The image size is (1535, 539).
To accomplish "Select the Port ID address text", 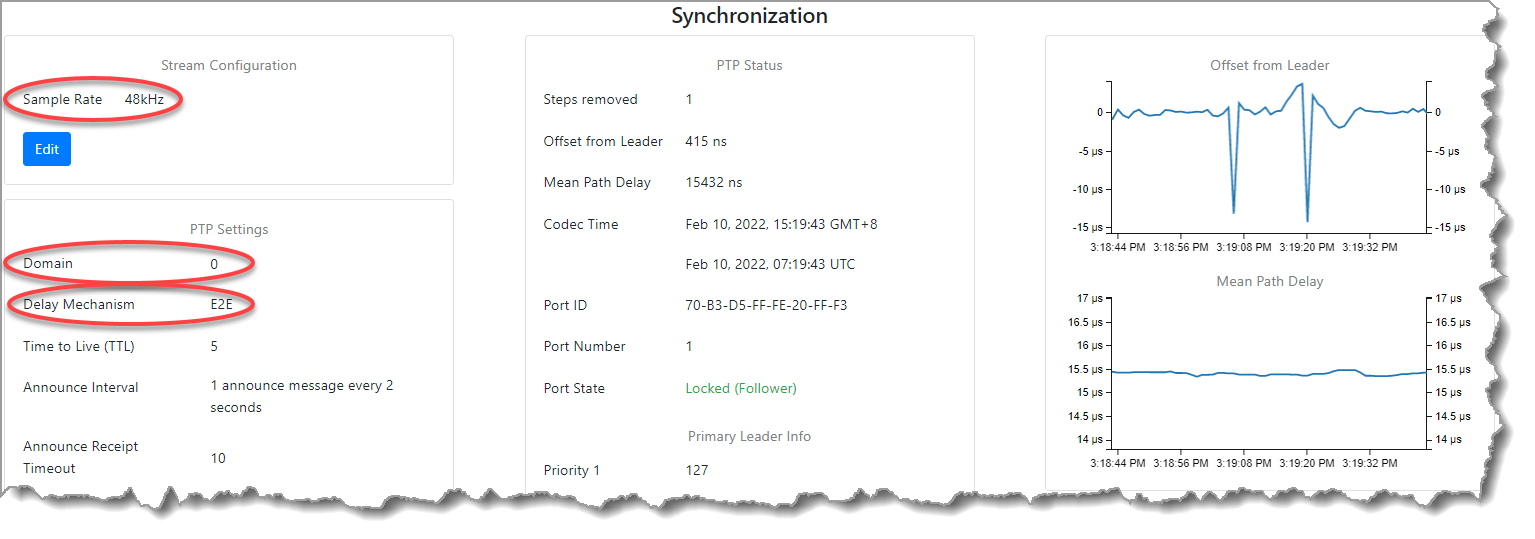I will point(766,305).
